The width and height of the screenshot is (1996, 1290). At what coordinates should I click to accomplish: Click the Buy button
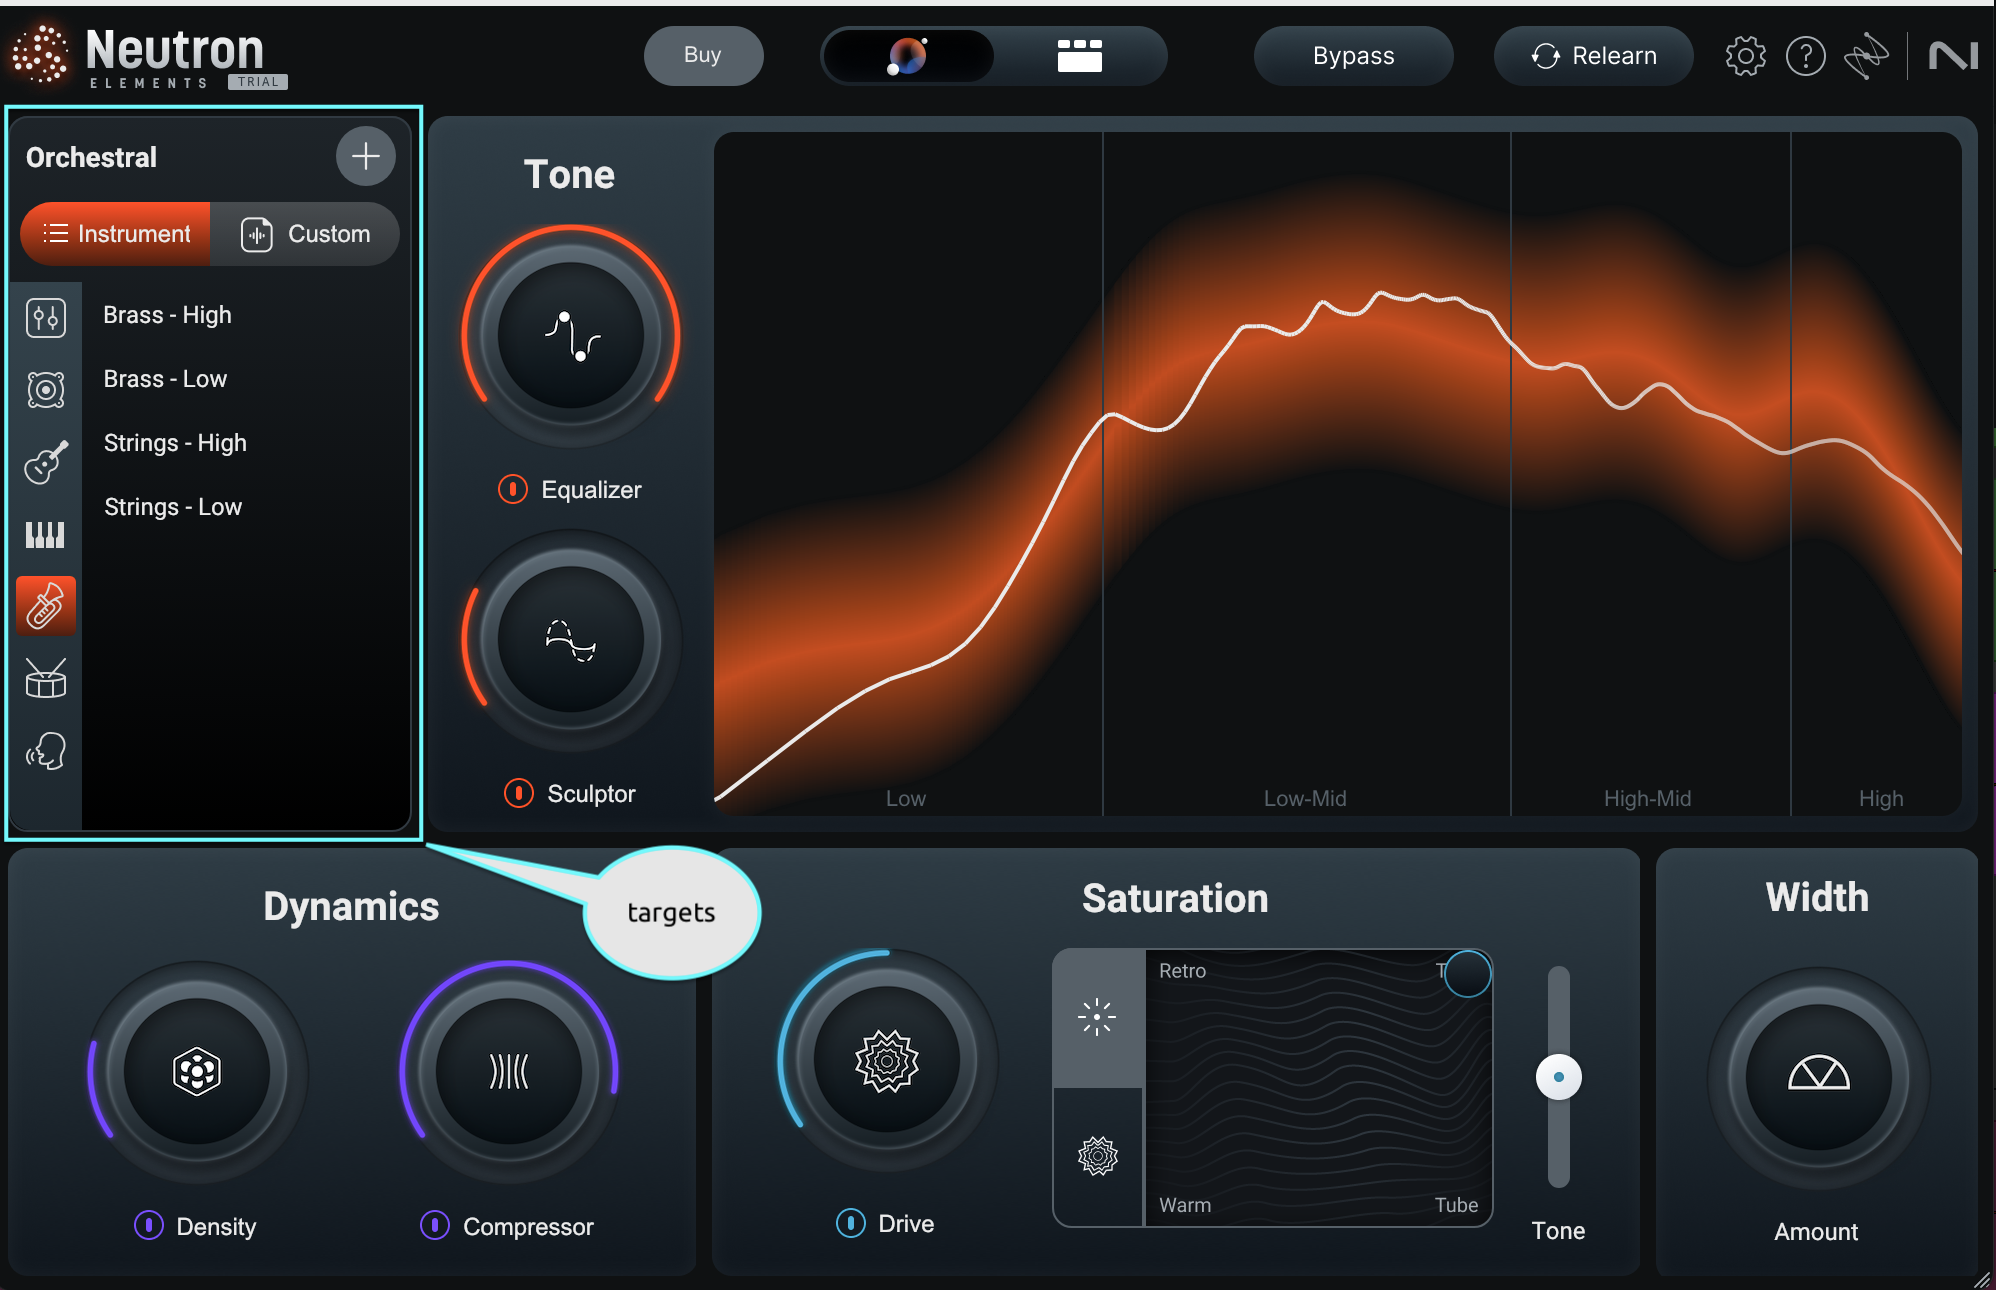(703, 56)
